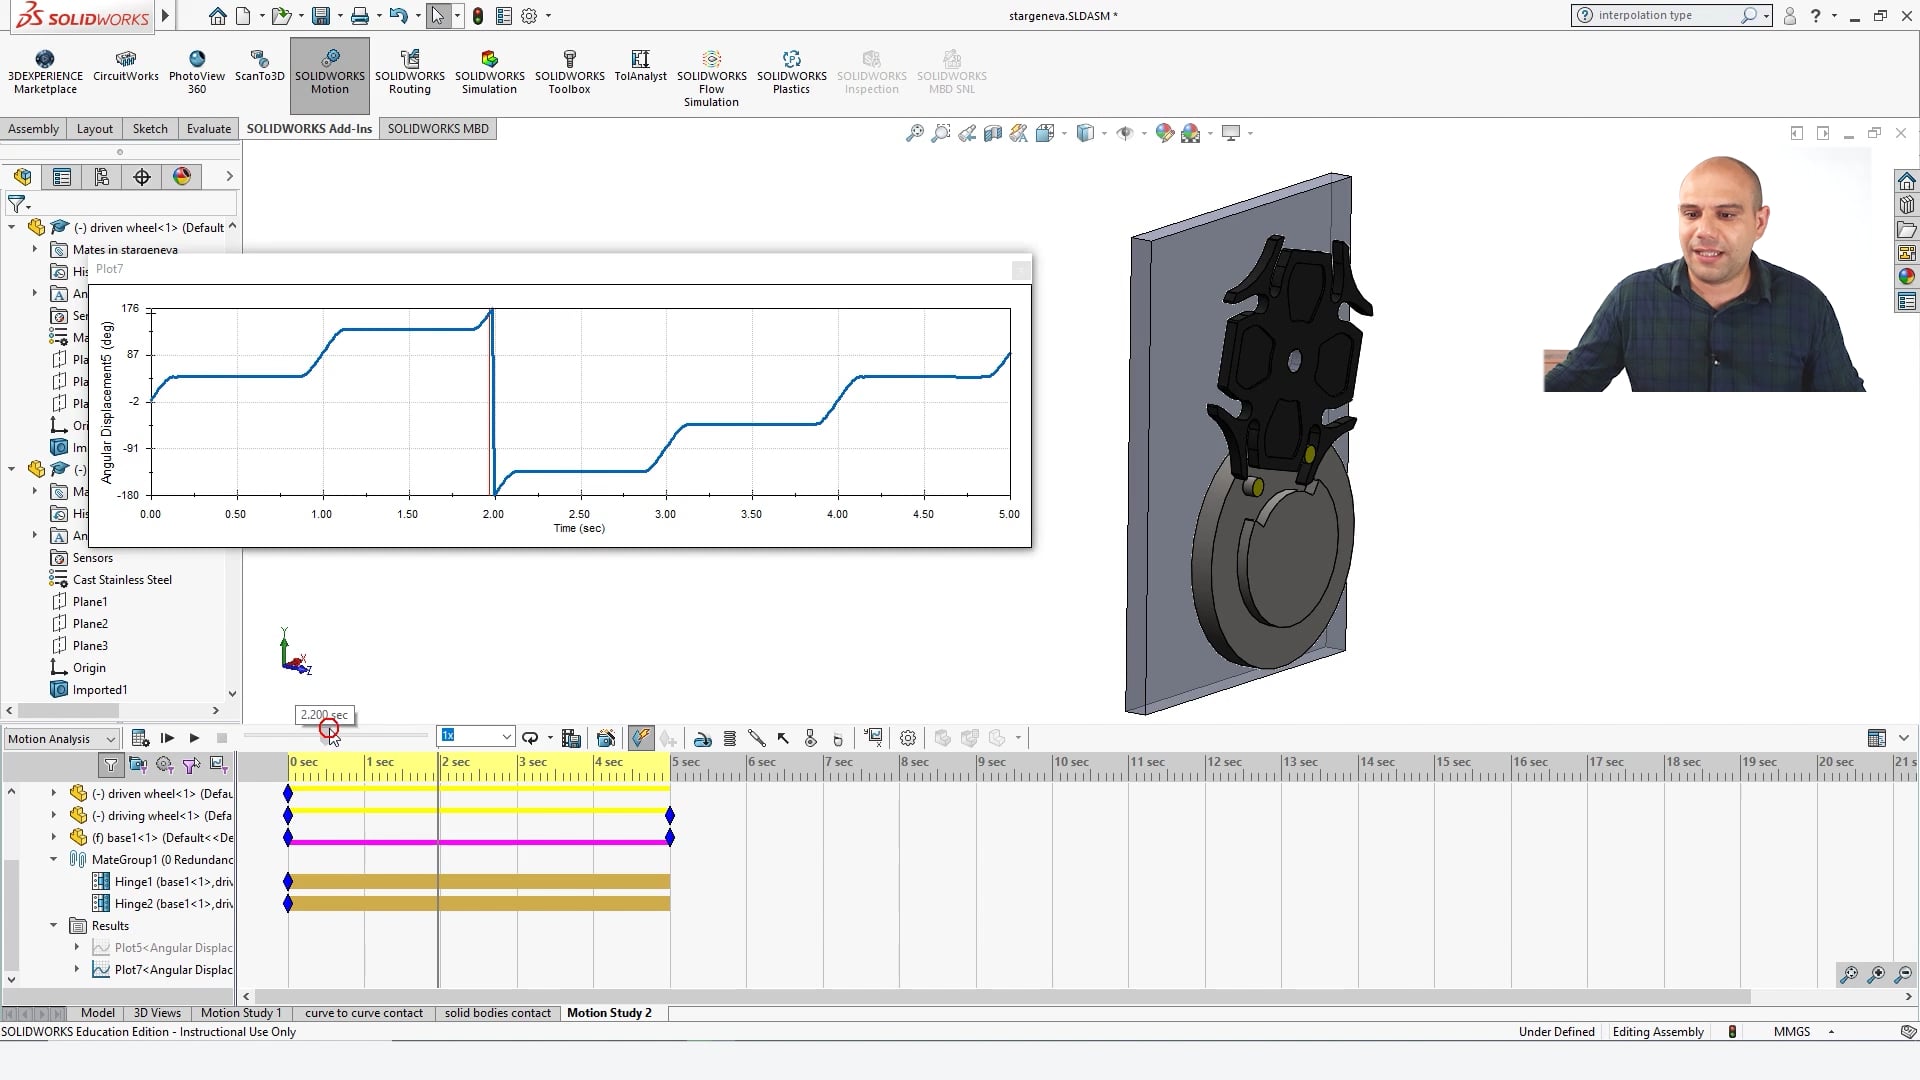Open PhotoView 360 add-in
The height and width of the screenshot is (1080, 1920).
pyautogui.click(x=197, y=70)
